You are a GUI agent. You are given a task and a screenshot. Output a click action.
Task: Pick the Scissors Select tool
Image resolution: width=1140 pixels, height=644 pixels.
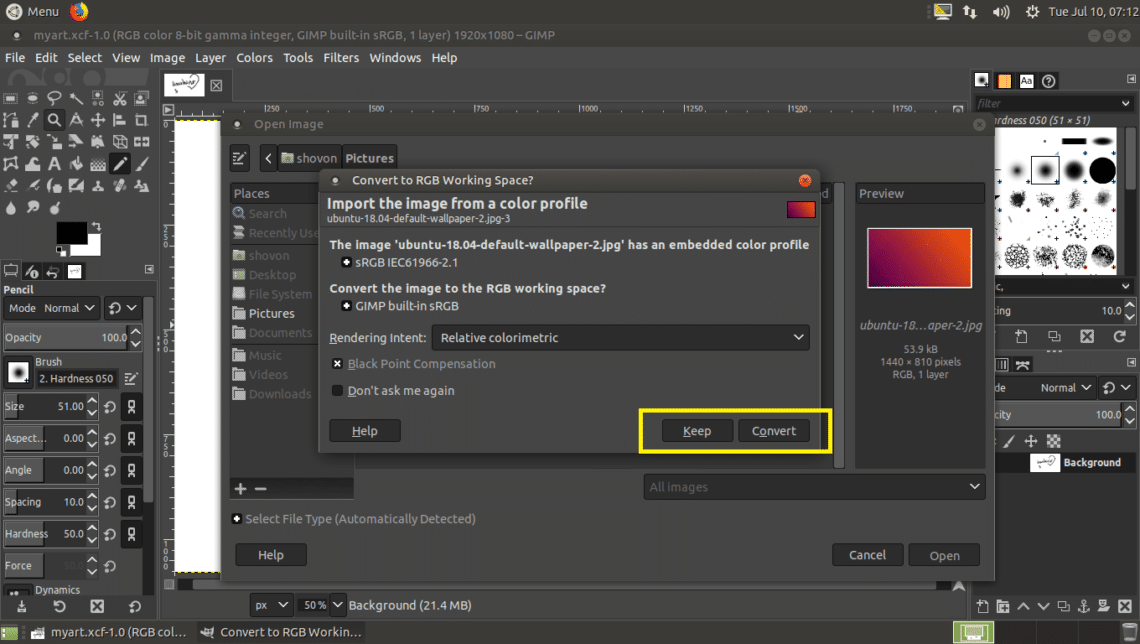click(x=120, y=98)
